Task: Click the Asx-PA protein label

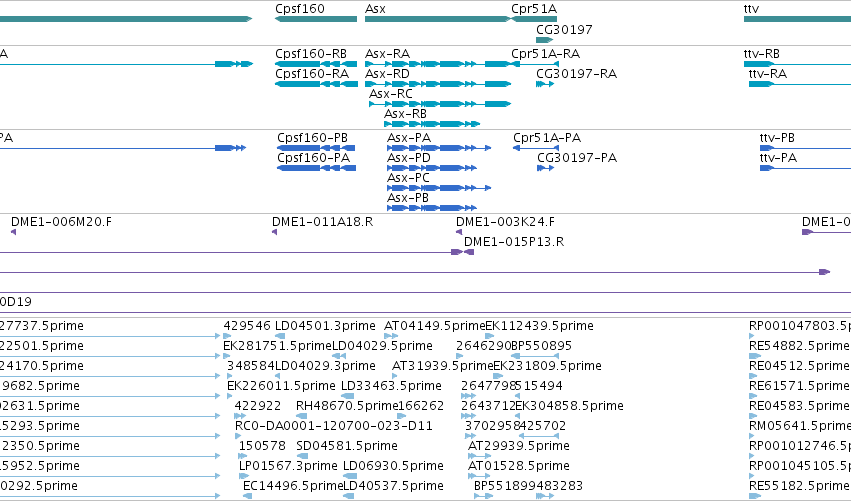Action: [x=409, y=138]
